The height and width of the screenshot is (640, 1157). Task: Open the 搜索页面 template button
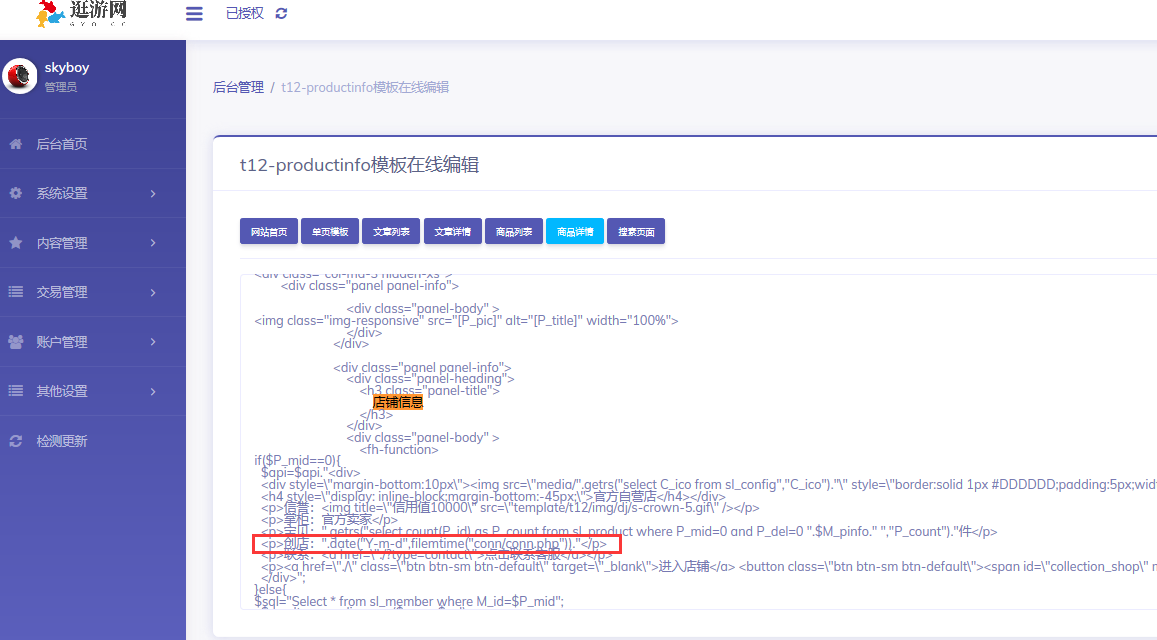click(x=636, y=231)
